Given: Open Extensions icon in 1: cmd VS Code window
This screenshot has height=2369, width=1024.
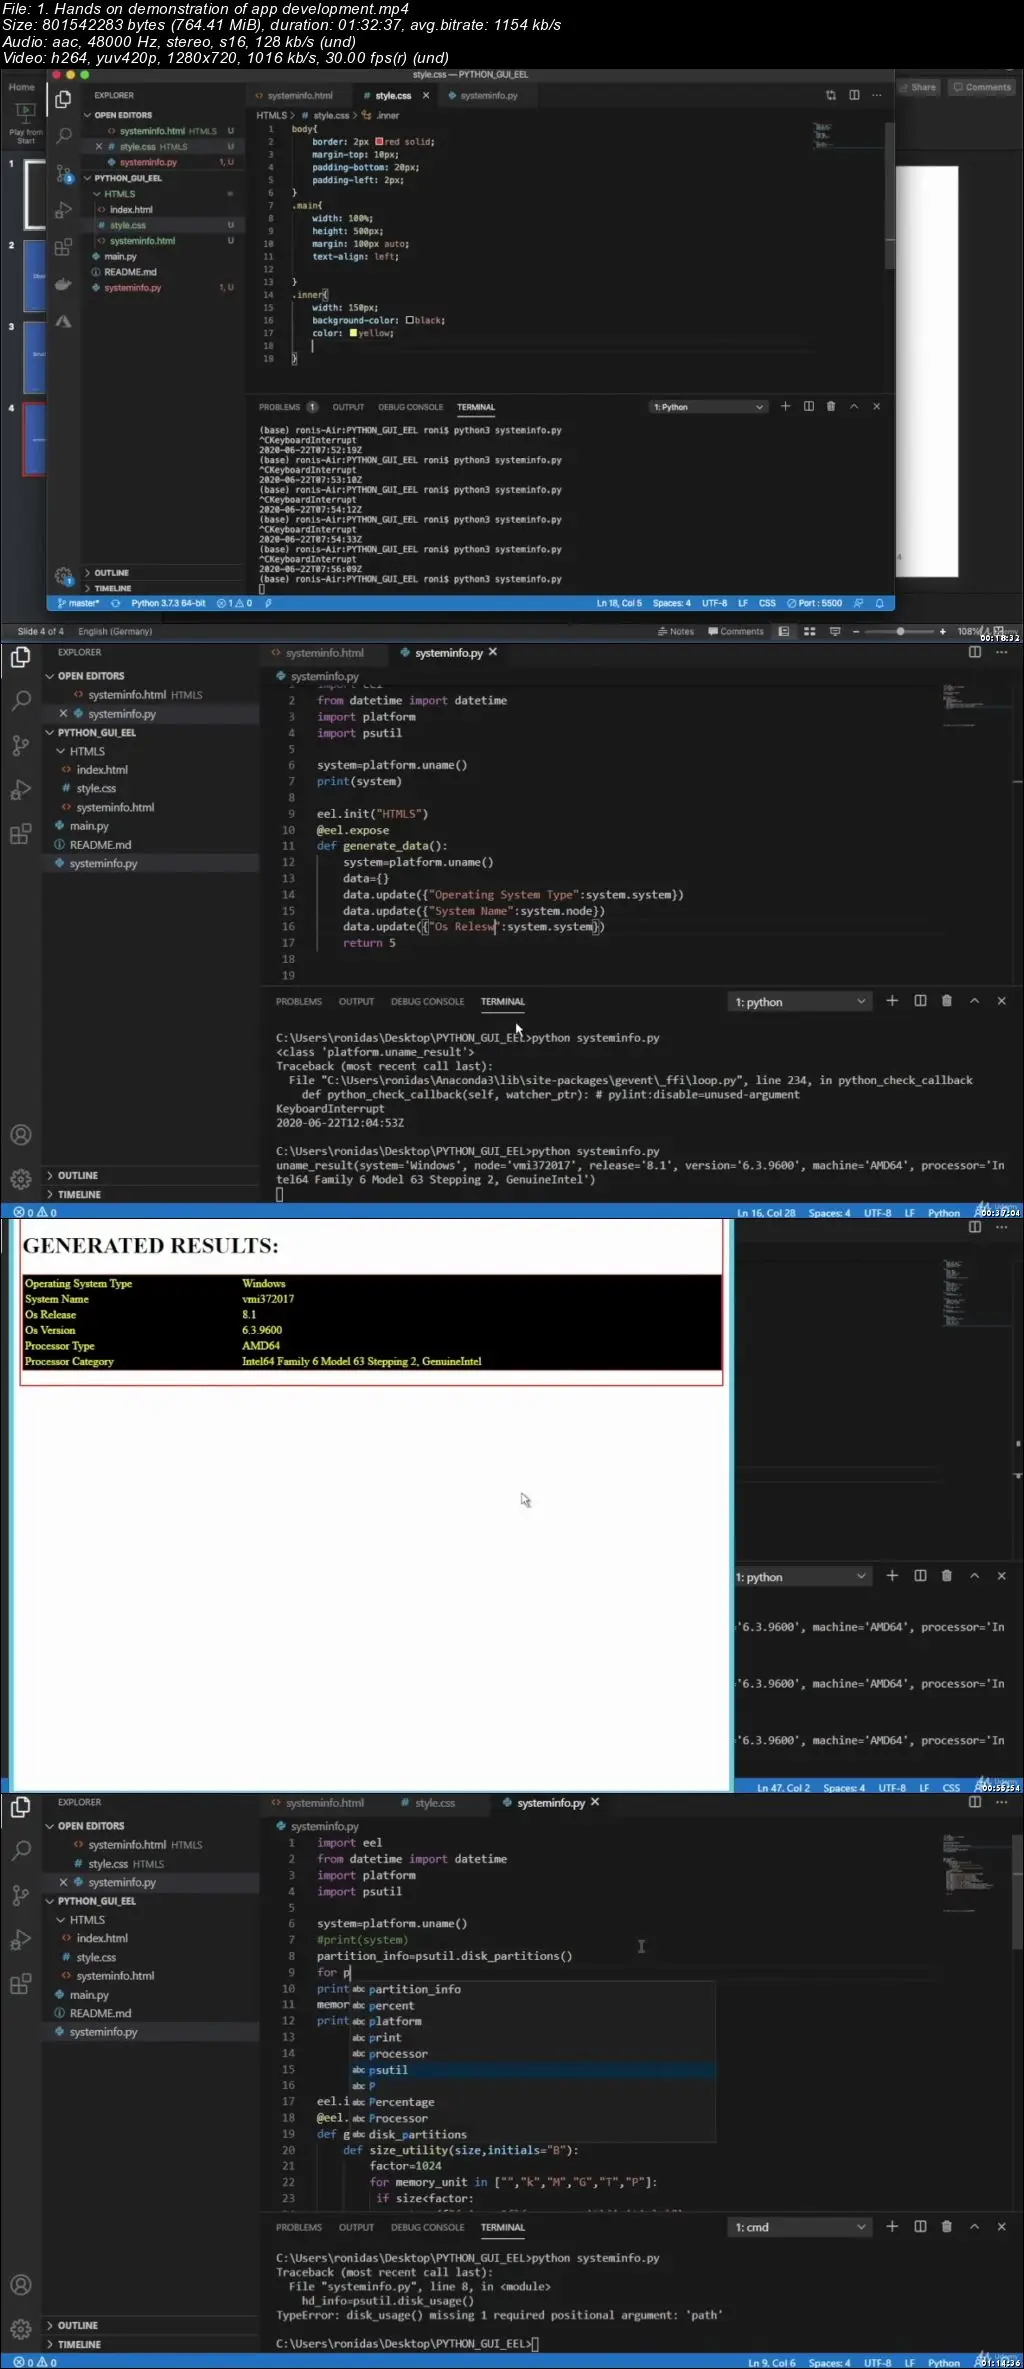Looking at the screenshot, I should click(20, 1984).
